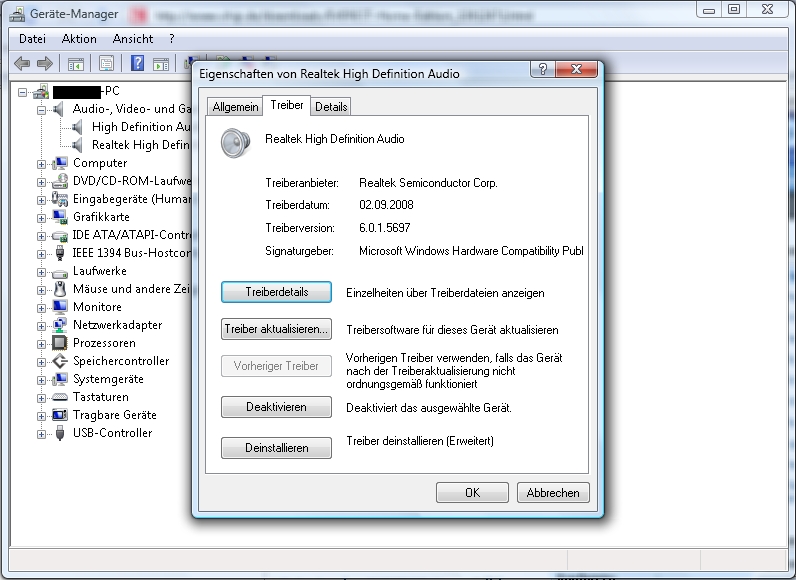Select the Prozessoren chip icon
Screen dimensions: 796x580
click(x=60, y=343)
